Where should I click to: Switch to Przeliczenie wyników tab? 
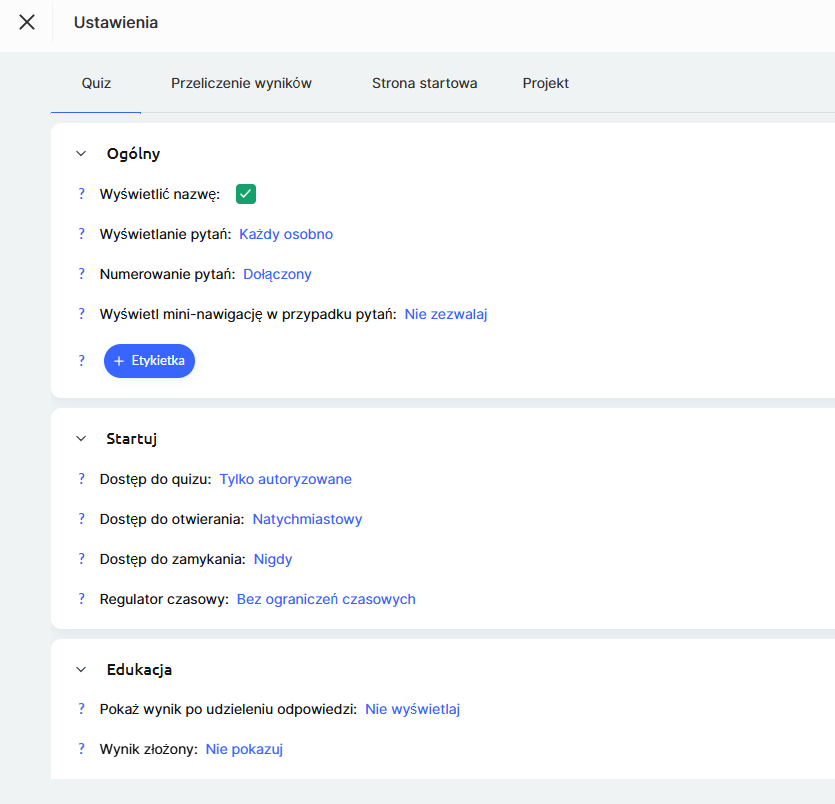241,83
